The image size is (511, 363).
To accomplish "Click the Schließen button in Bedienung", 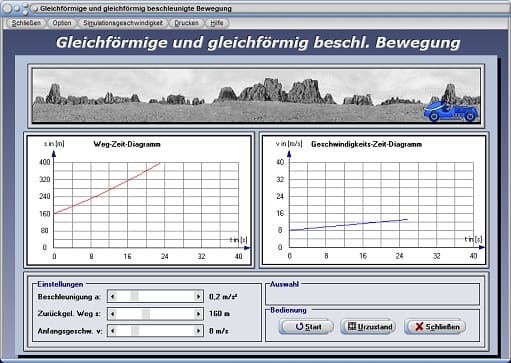I will click(x=435, y=327).
